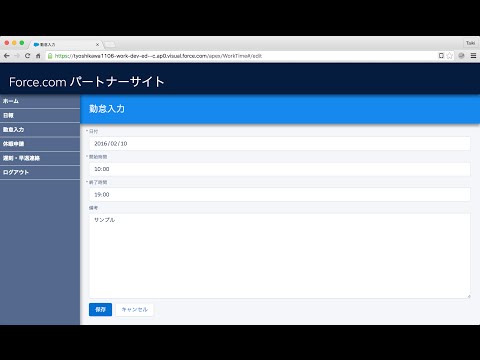
Task: Click the date field showing 2016/02/10
Action: pos(279,144)
